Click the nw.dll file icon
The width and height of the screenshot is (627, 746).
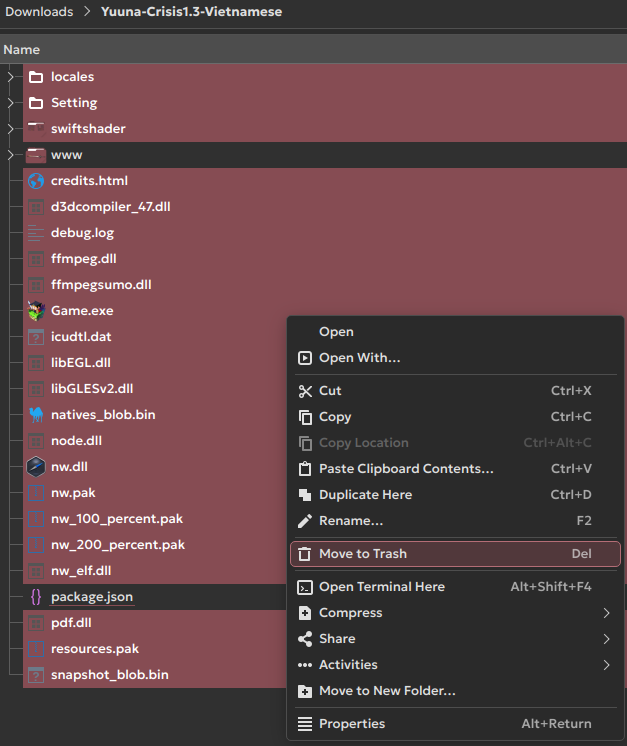pos(36,467)
